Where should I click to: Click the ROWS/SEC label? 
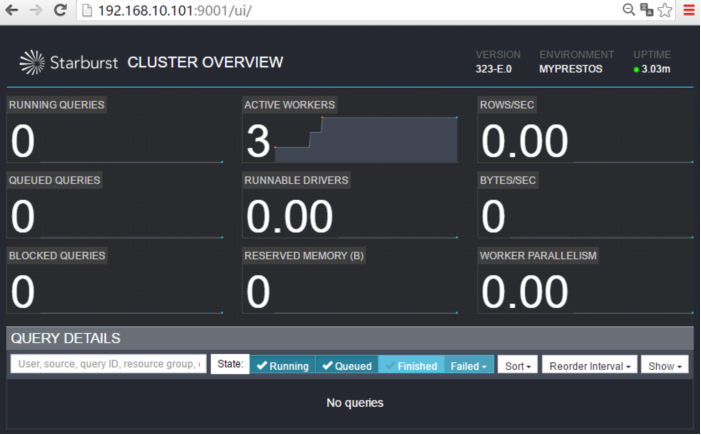tap(507, 105)
